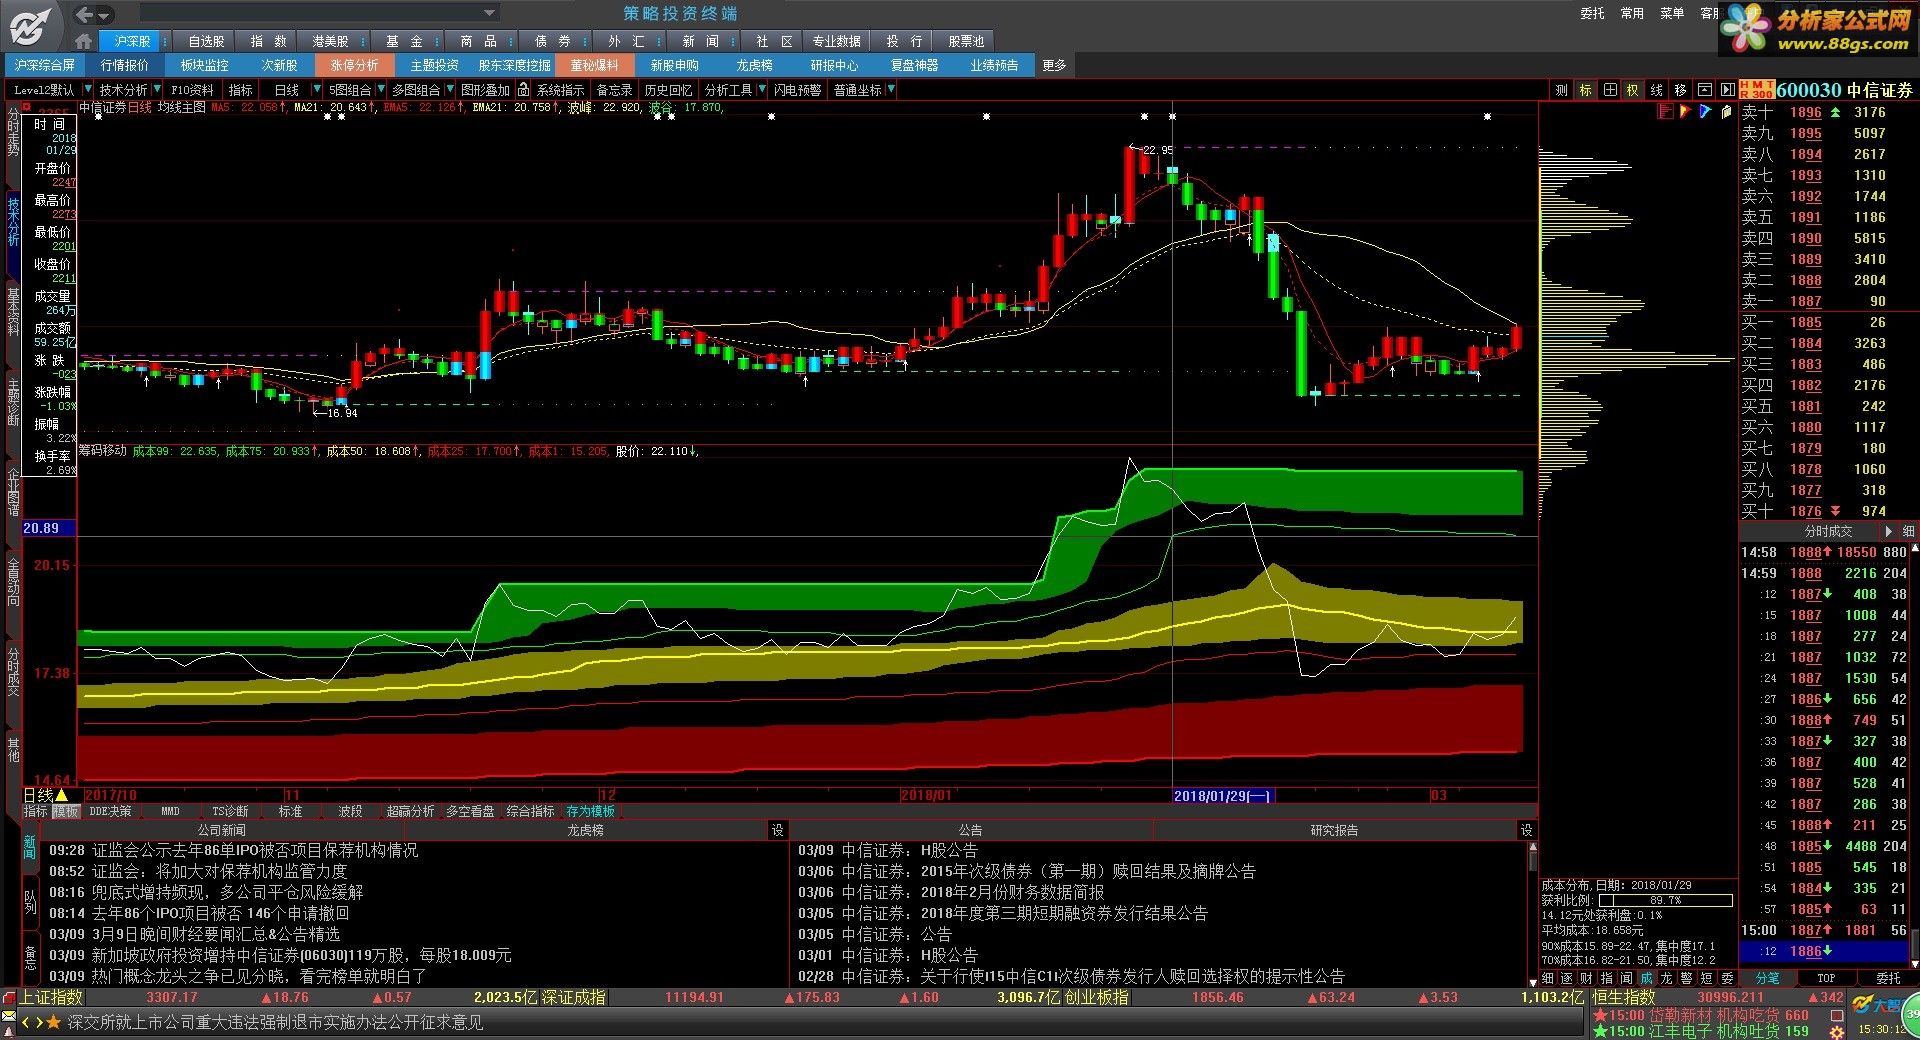Image resolution: width=1920 pixels, height=1040 pixels.
Task: Click the announcements panel vertical scrollbar
Action: [1532, 914]
